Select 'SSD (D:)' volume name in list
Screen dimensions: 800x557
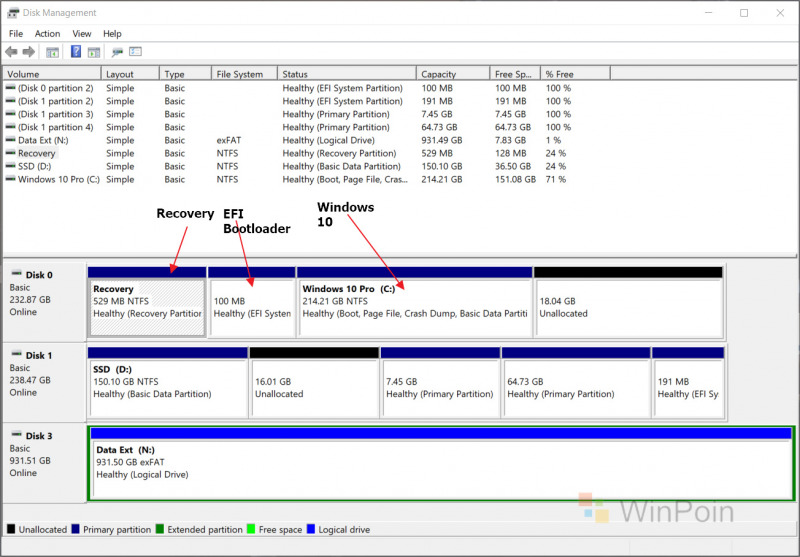[35, 166]
